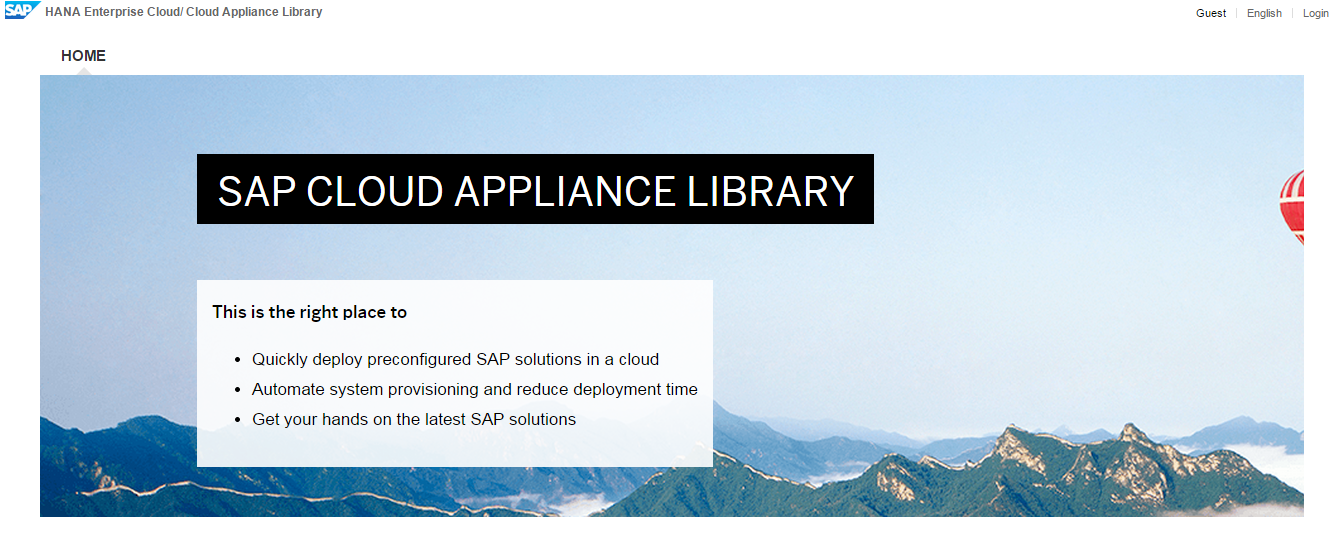The height and width of the screenshot is (536, 1333).
Task: Click the SAP CLOUD APPLIANCE LIBRARY banner title
Action: point(536,190)
